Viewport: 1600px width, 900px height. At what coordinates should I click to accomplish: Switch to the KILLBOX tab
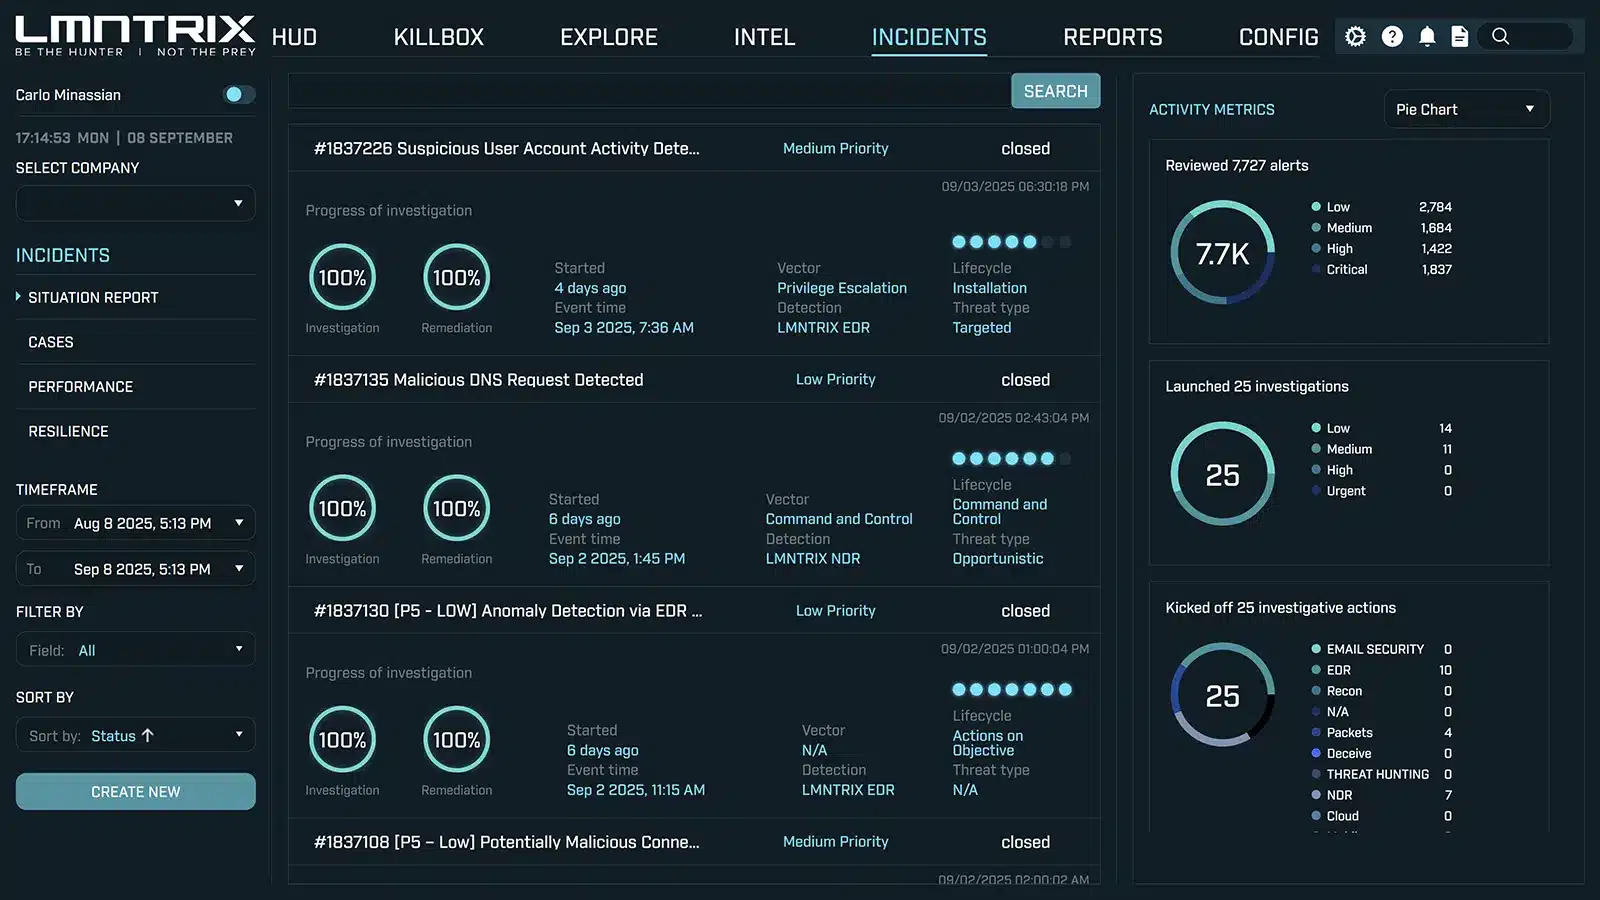point(438,37)
